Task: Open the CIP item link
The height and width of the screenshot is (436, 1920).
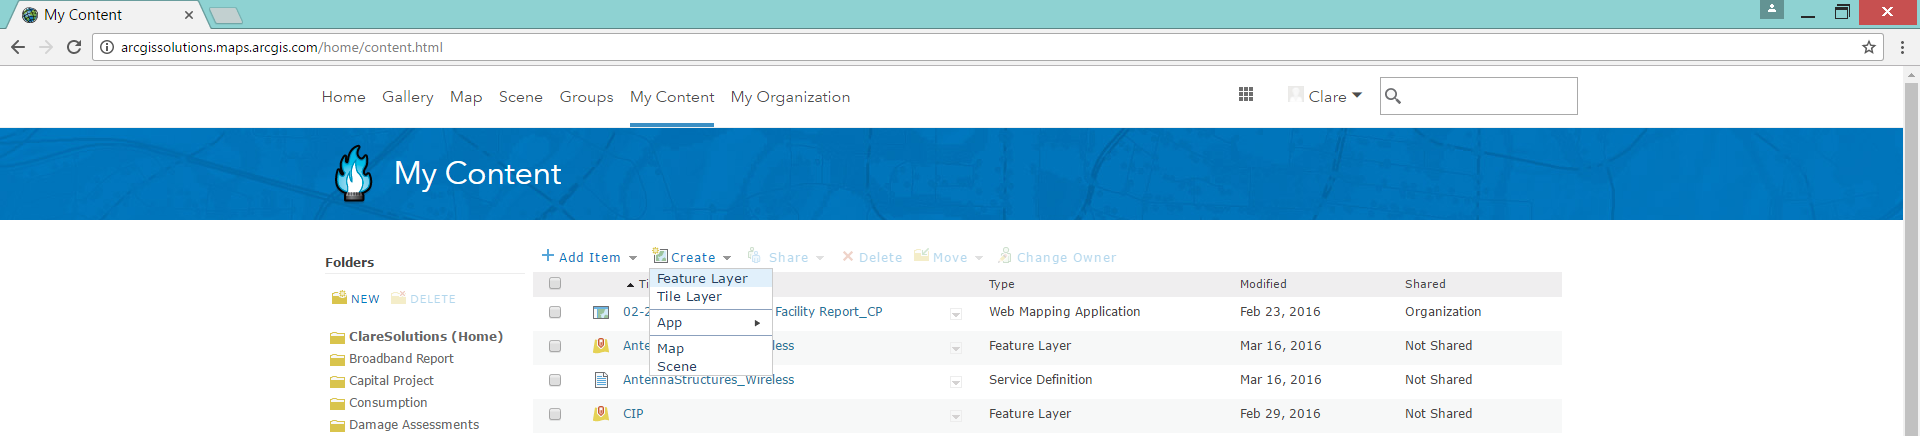Action: (x=633, y=414)
